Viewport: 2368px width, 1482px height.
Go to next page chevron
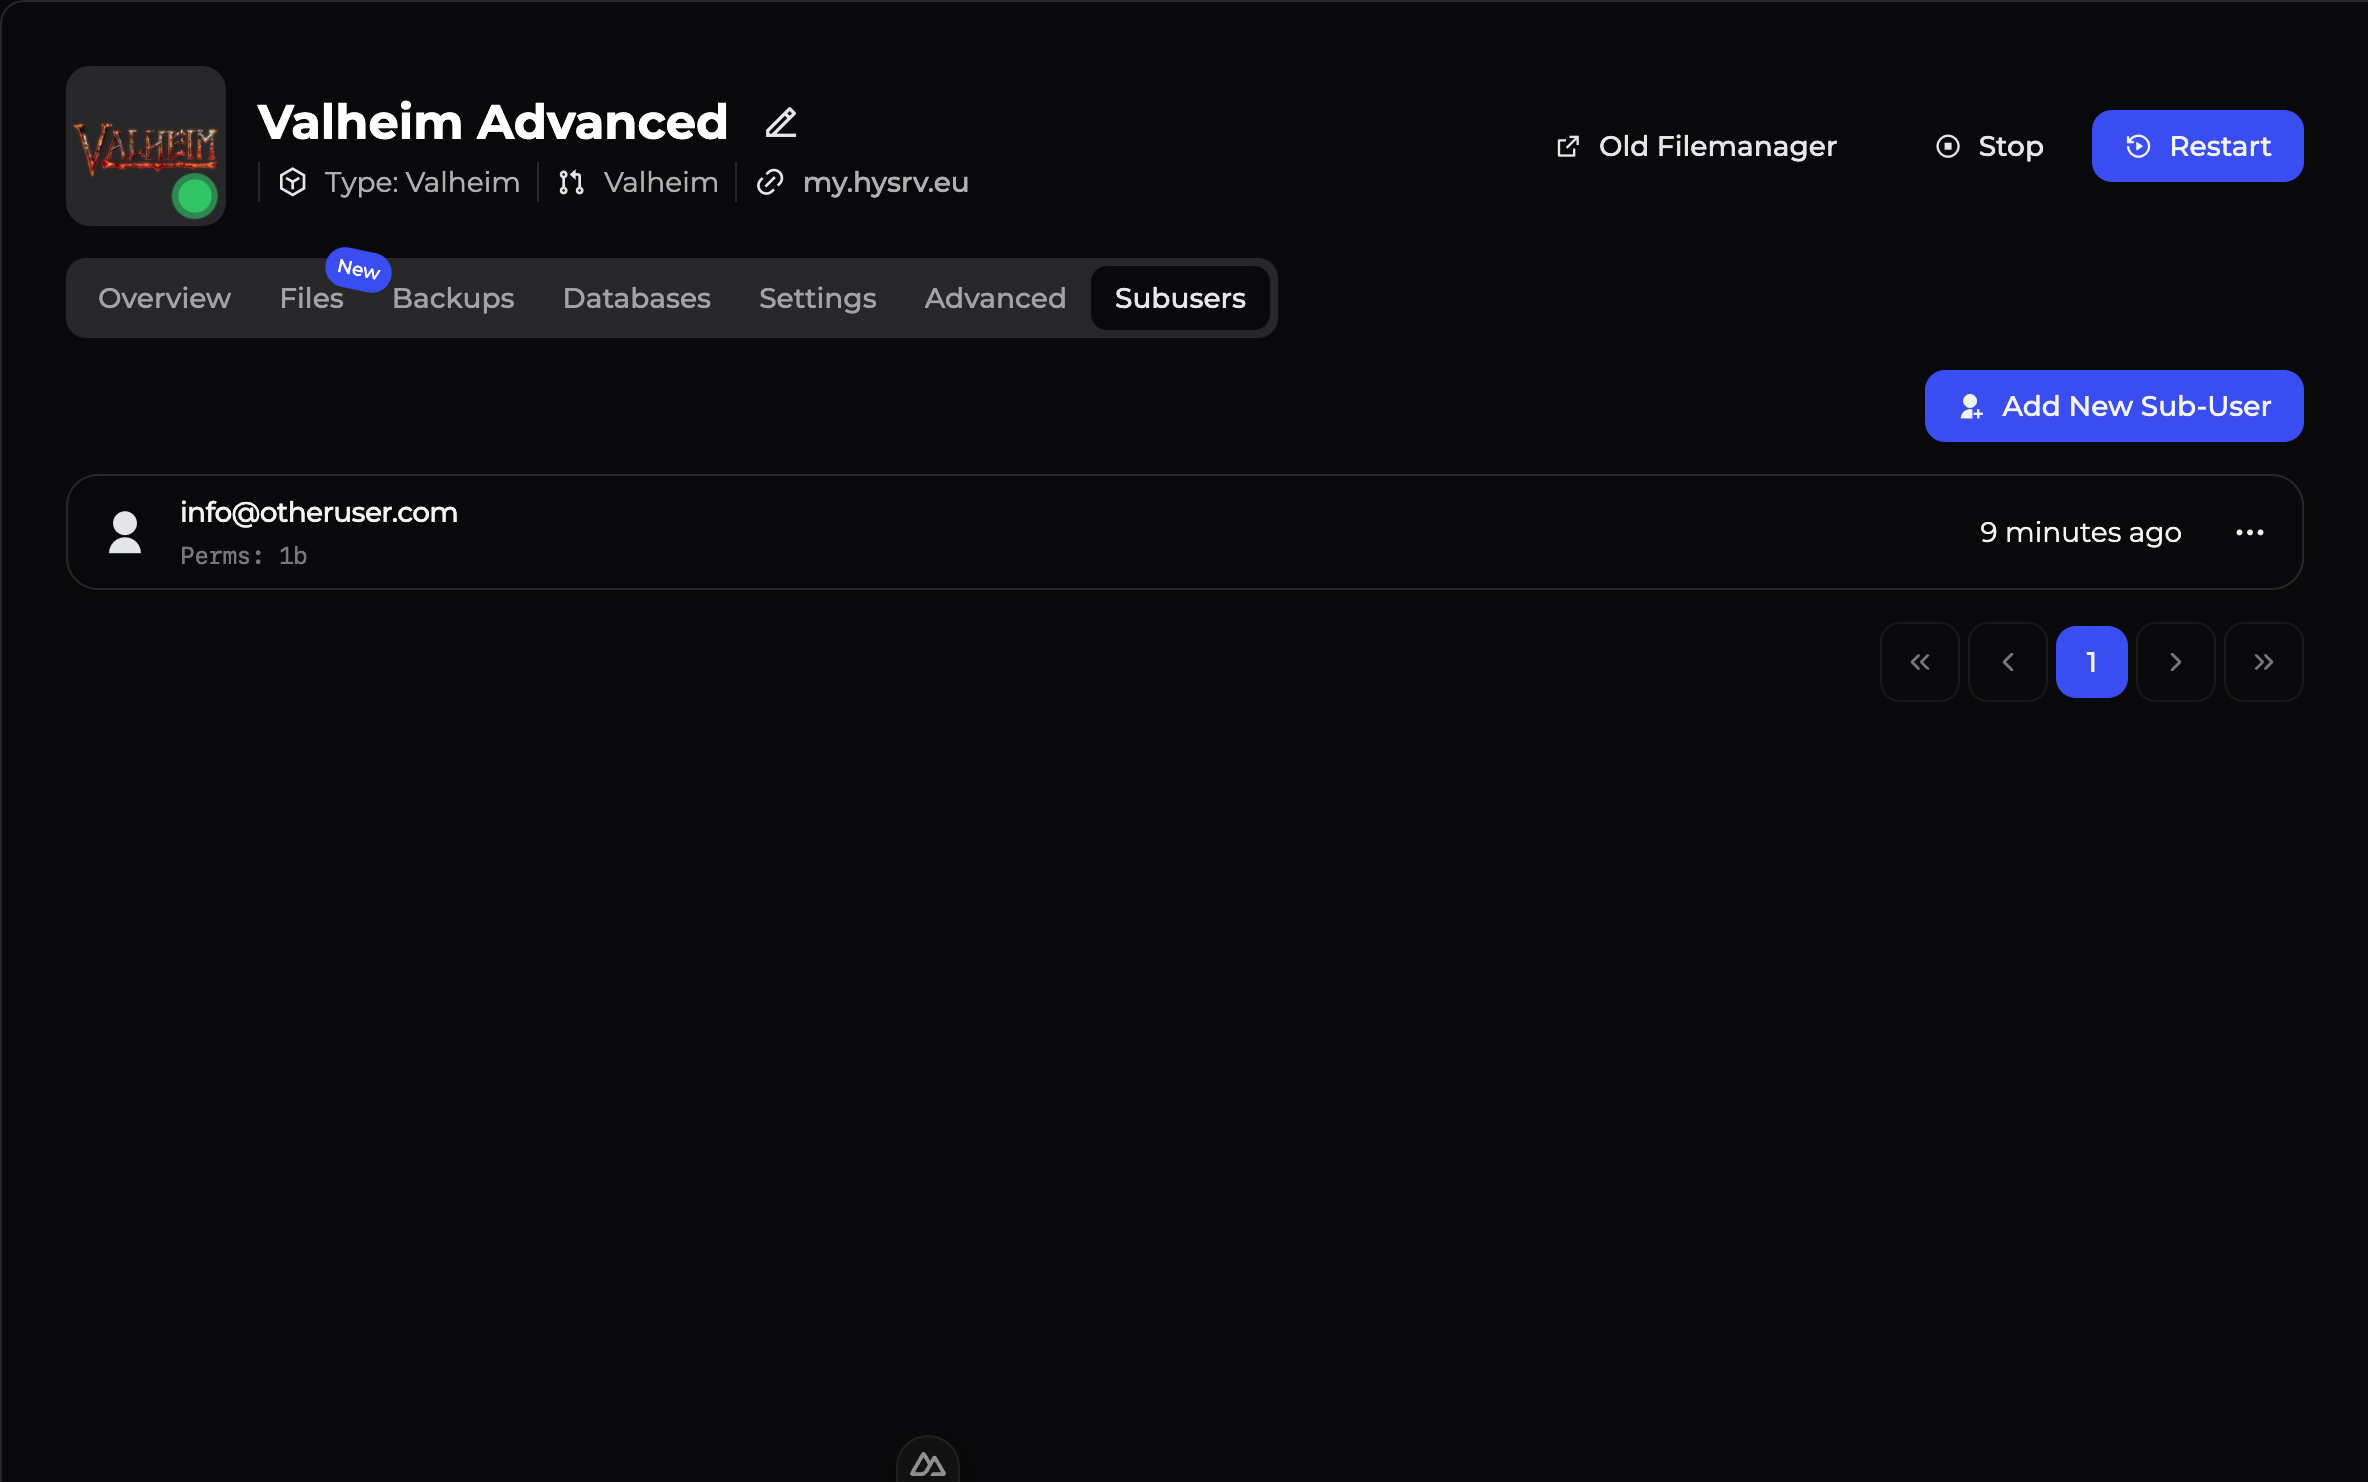(2176, 662)
